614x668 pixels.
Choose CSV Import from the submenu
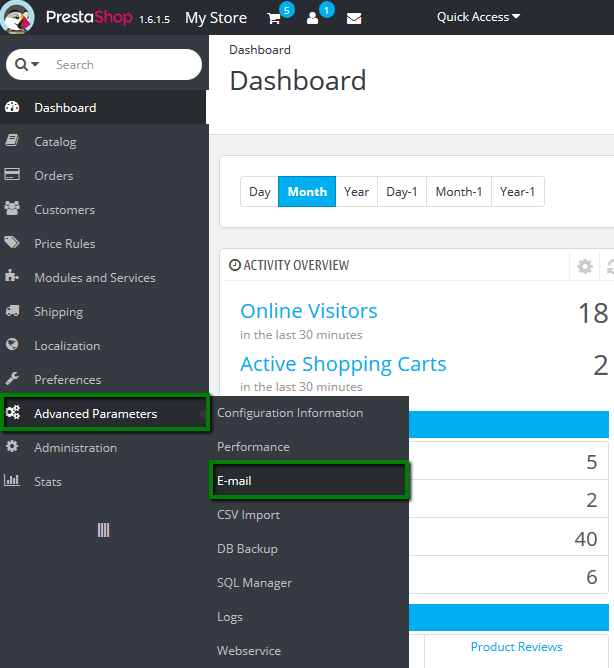pyautogui.click(x=309, y=515)
